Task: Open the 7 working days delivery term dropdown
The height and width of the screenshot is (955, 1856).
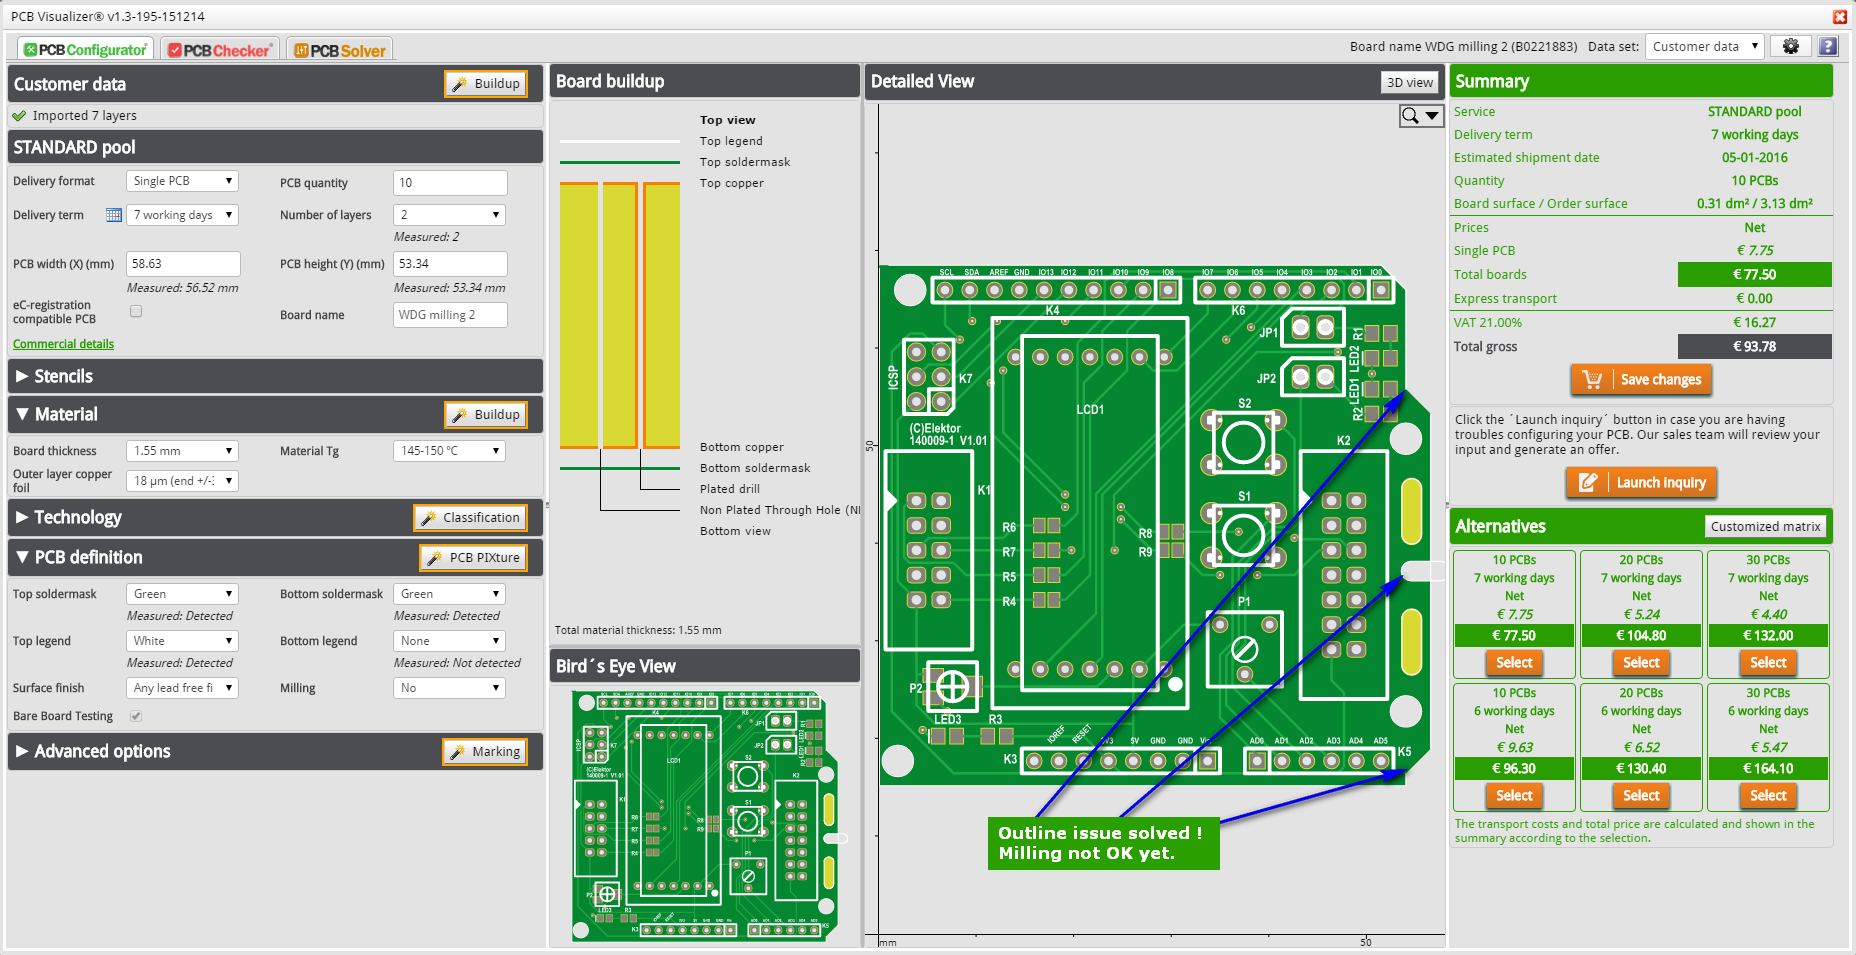Action: coord(182,215)
